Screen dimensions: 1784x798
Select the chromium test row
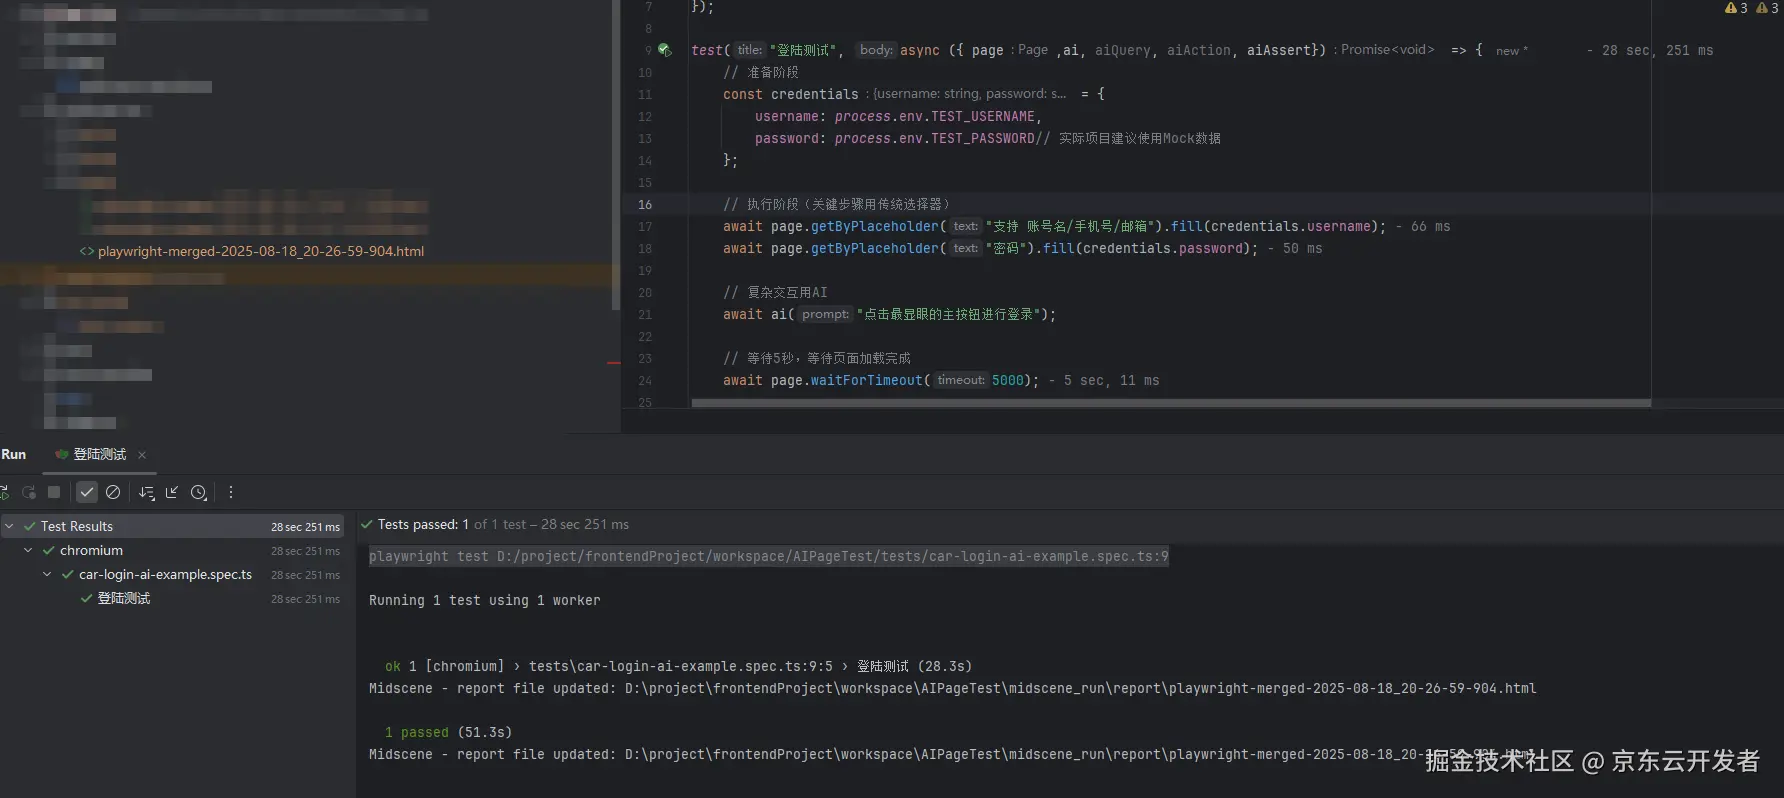(172, 550)
